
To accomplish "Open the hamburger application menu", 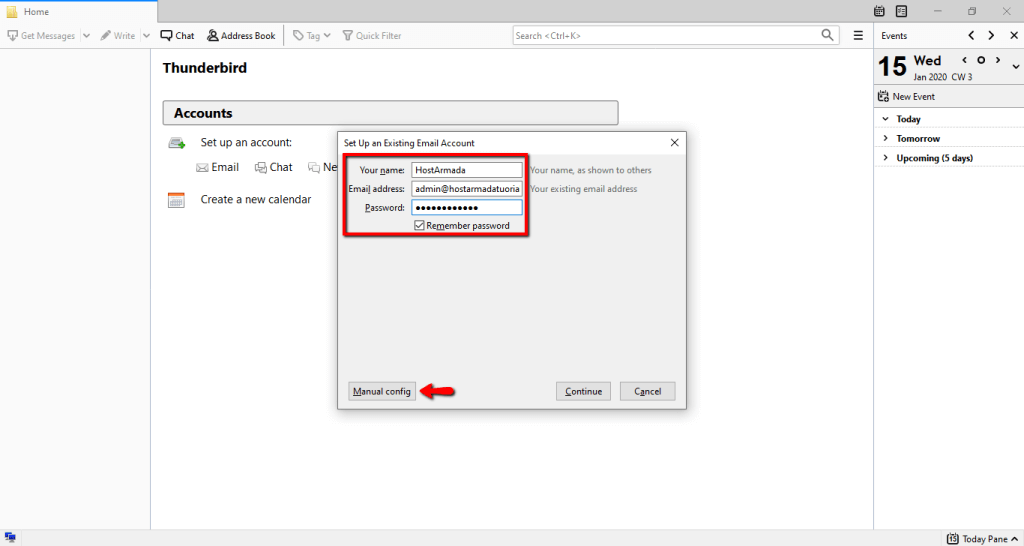I will [x=858, y=36].
